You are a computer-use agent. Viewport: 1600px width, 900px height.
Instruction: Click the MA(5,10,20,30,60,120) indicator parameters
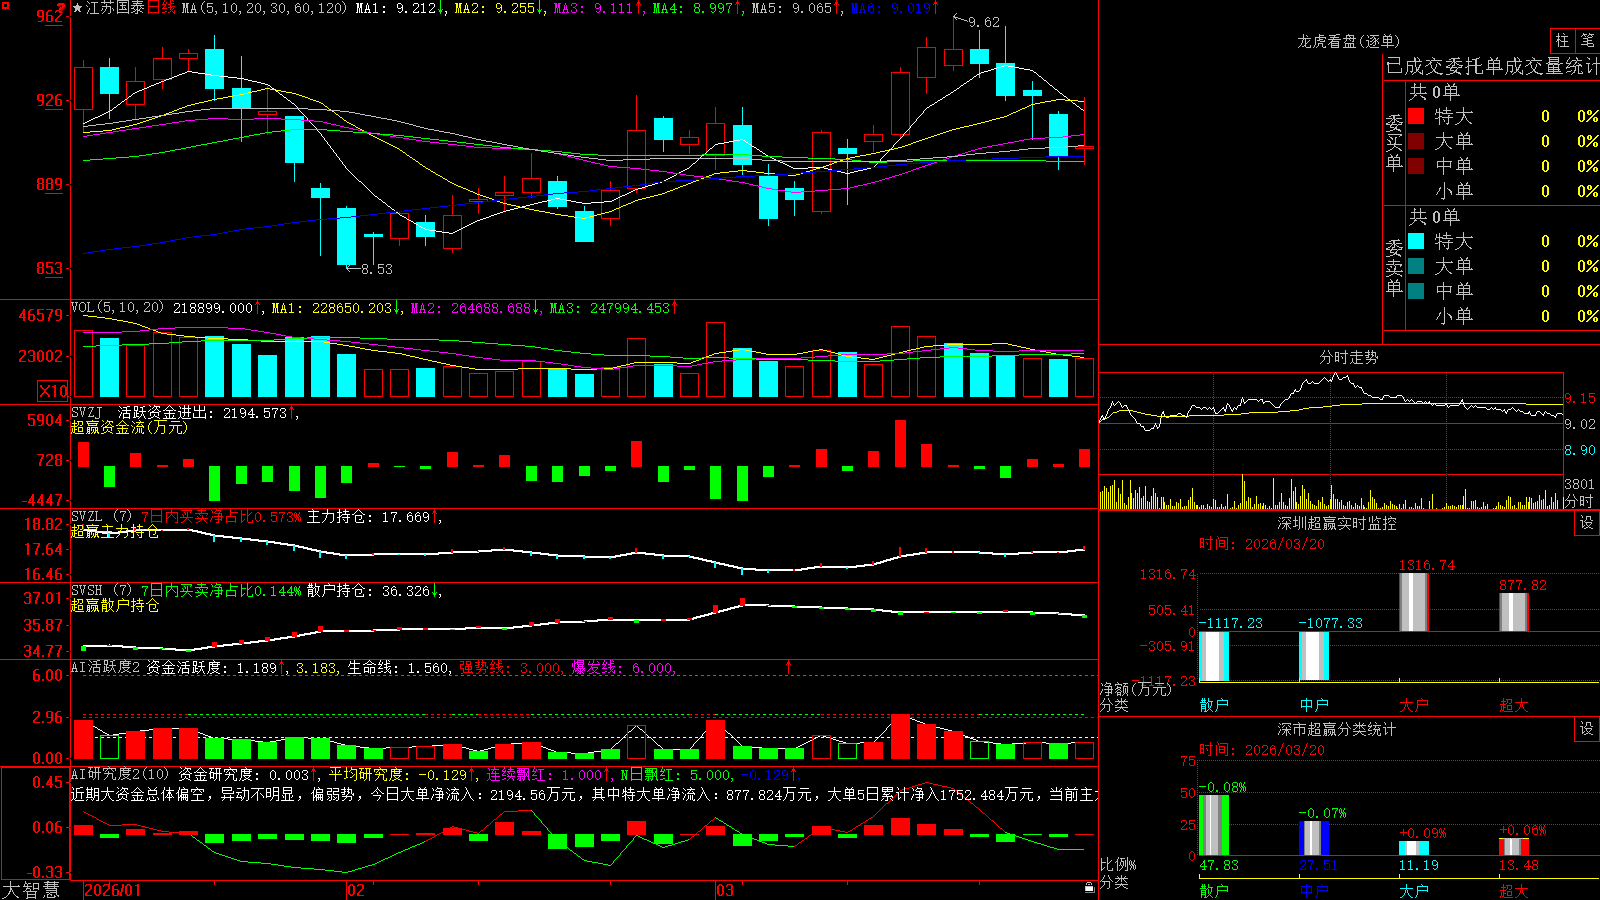point(264,8)
